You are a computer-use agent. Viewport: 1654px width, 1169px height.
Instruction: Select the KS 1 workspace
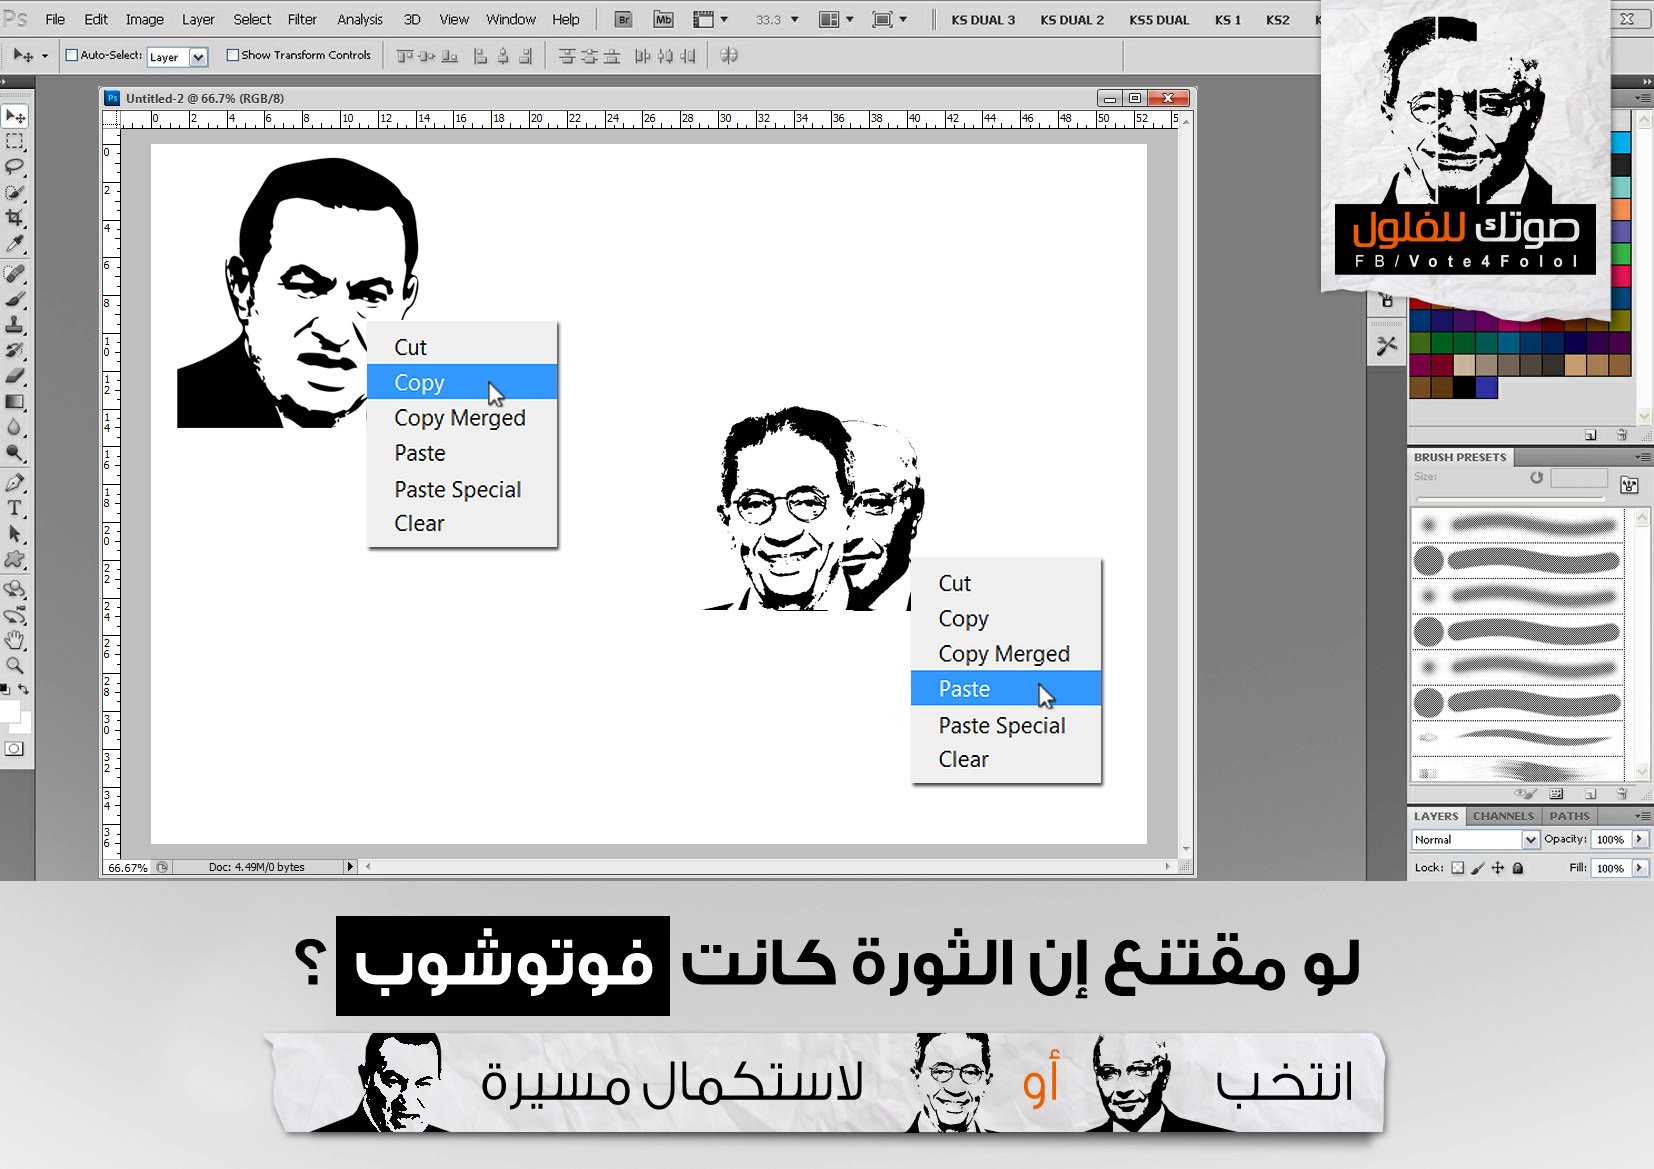[1227, 19]
